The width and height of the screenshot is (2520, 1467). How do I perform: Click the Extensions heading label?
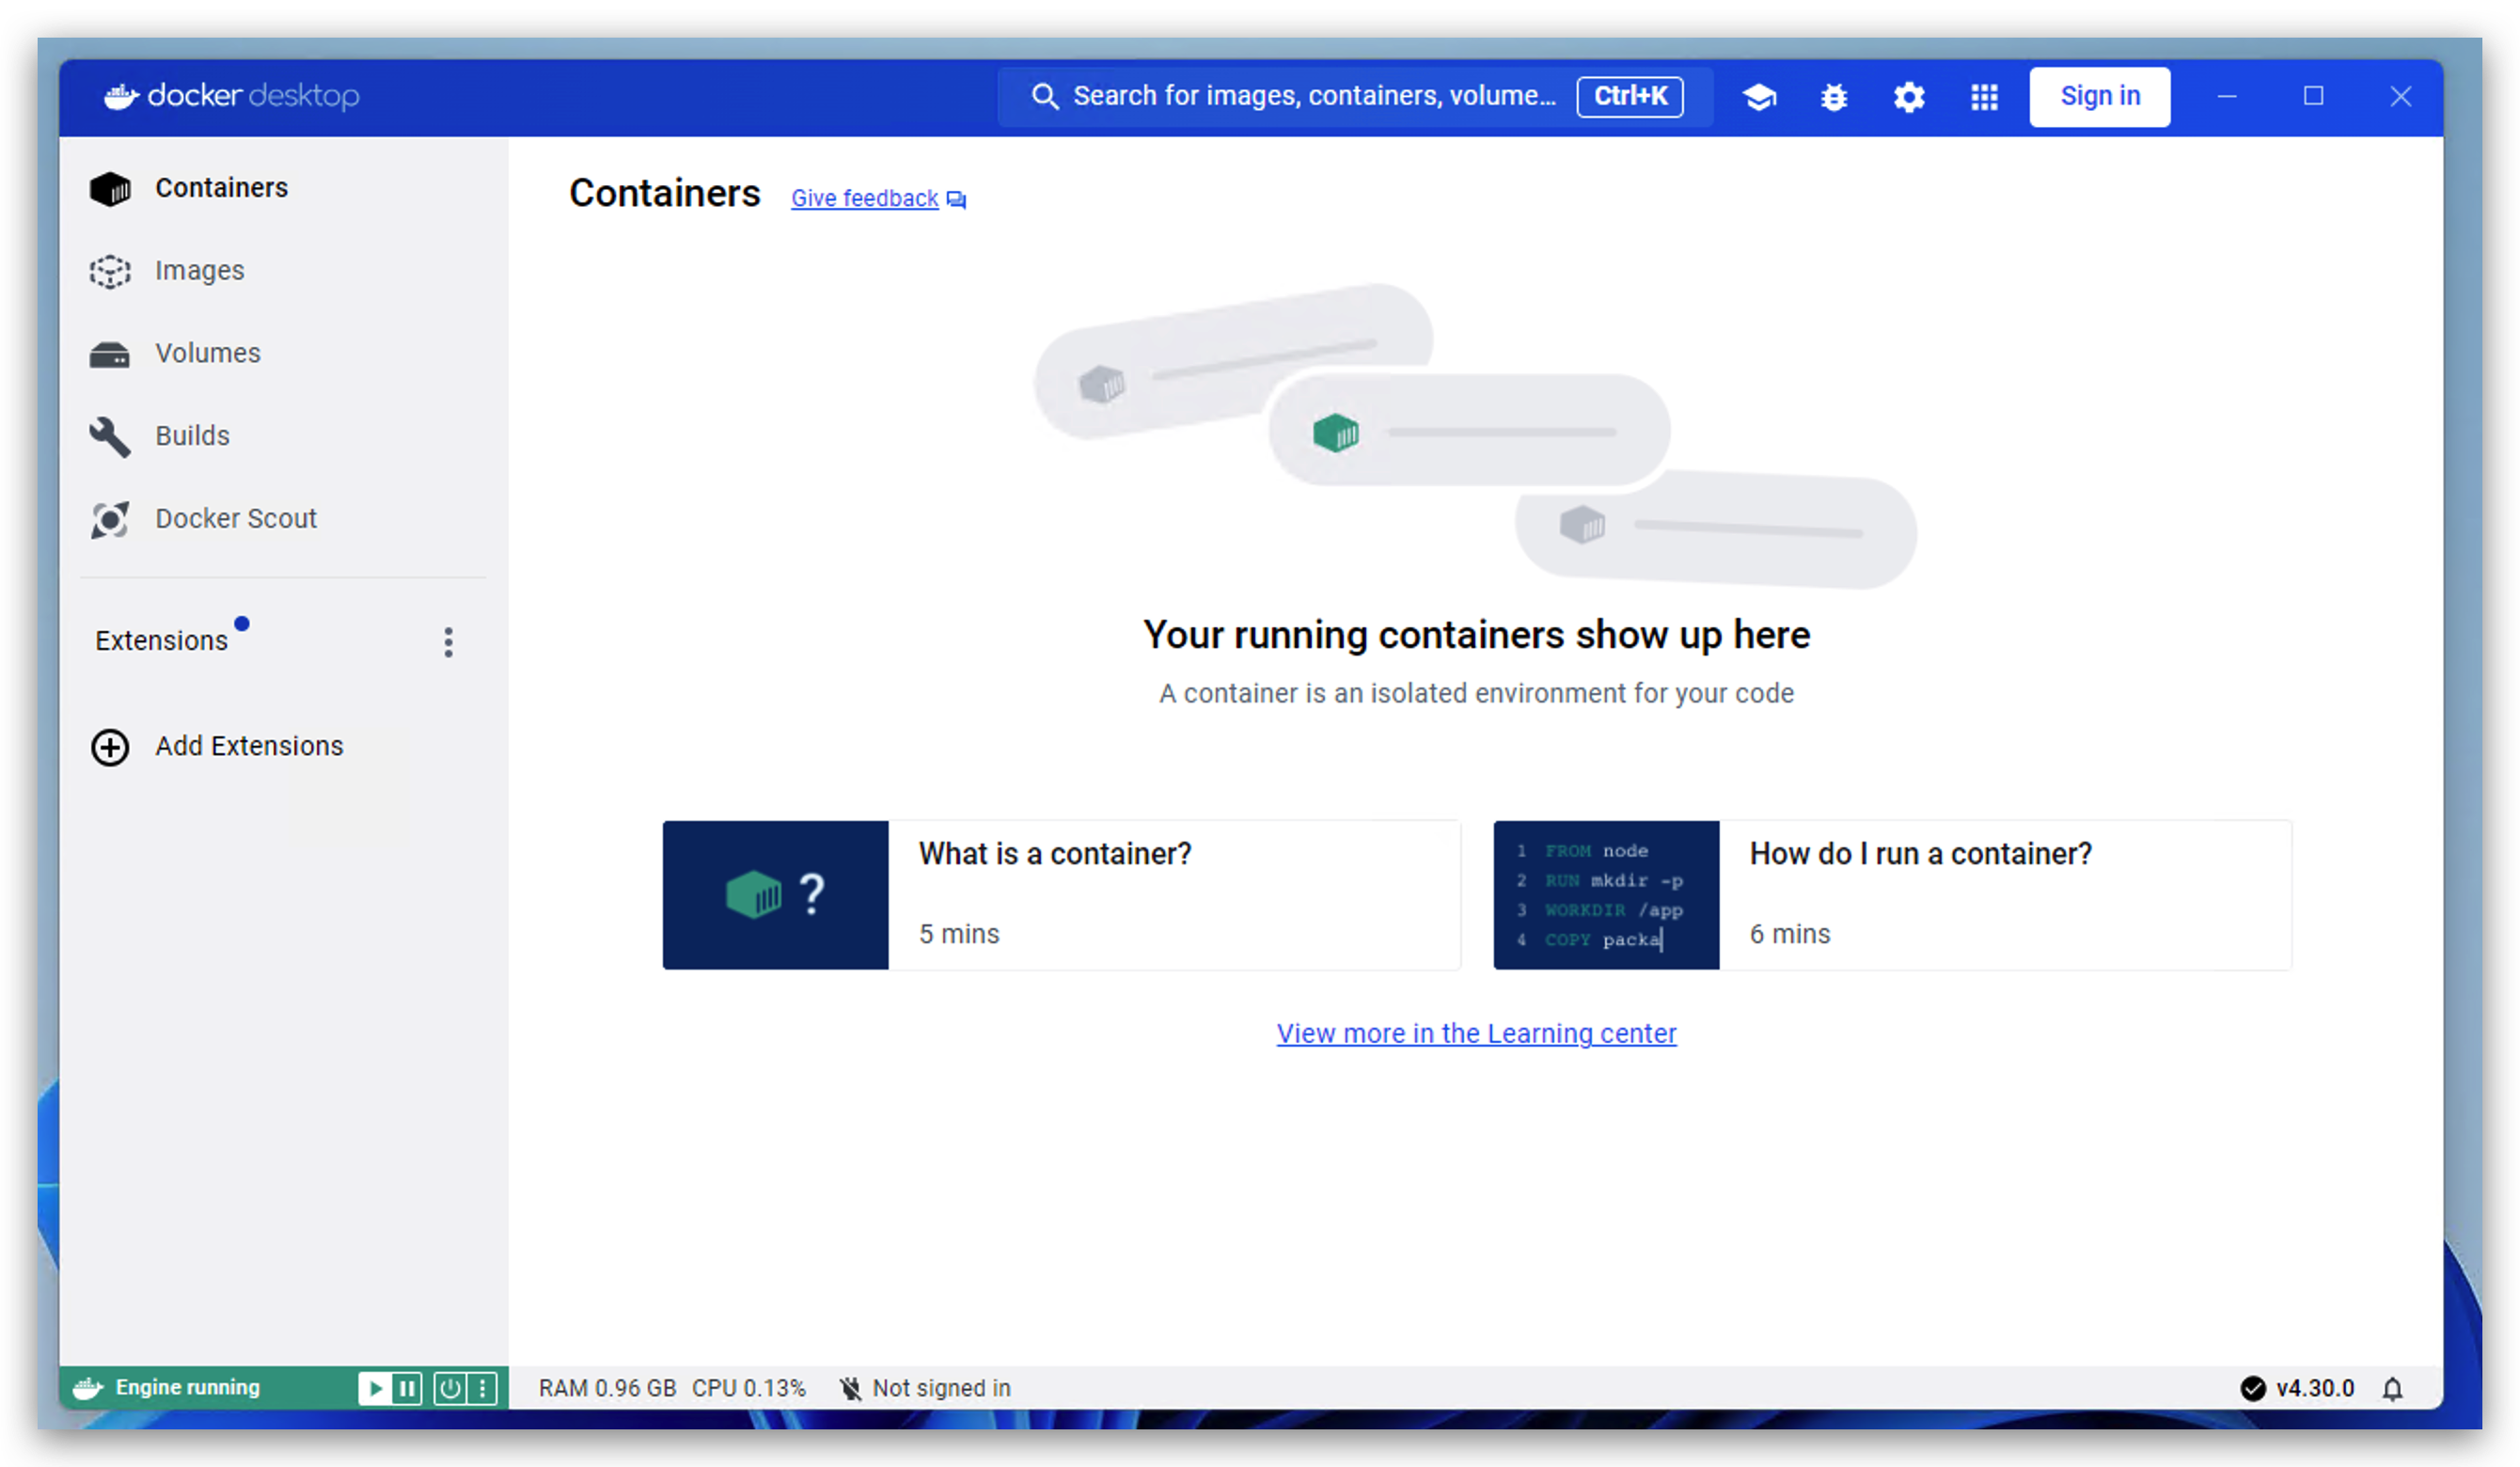(x=161, y=641)
